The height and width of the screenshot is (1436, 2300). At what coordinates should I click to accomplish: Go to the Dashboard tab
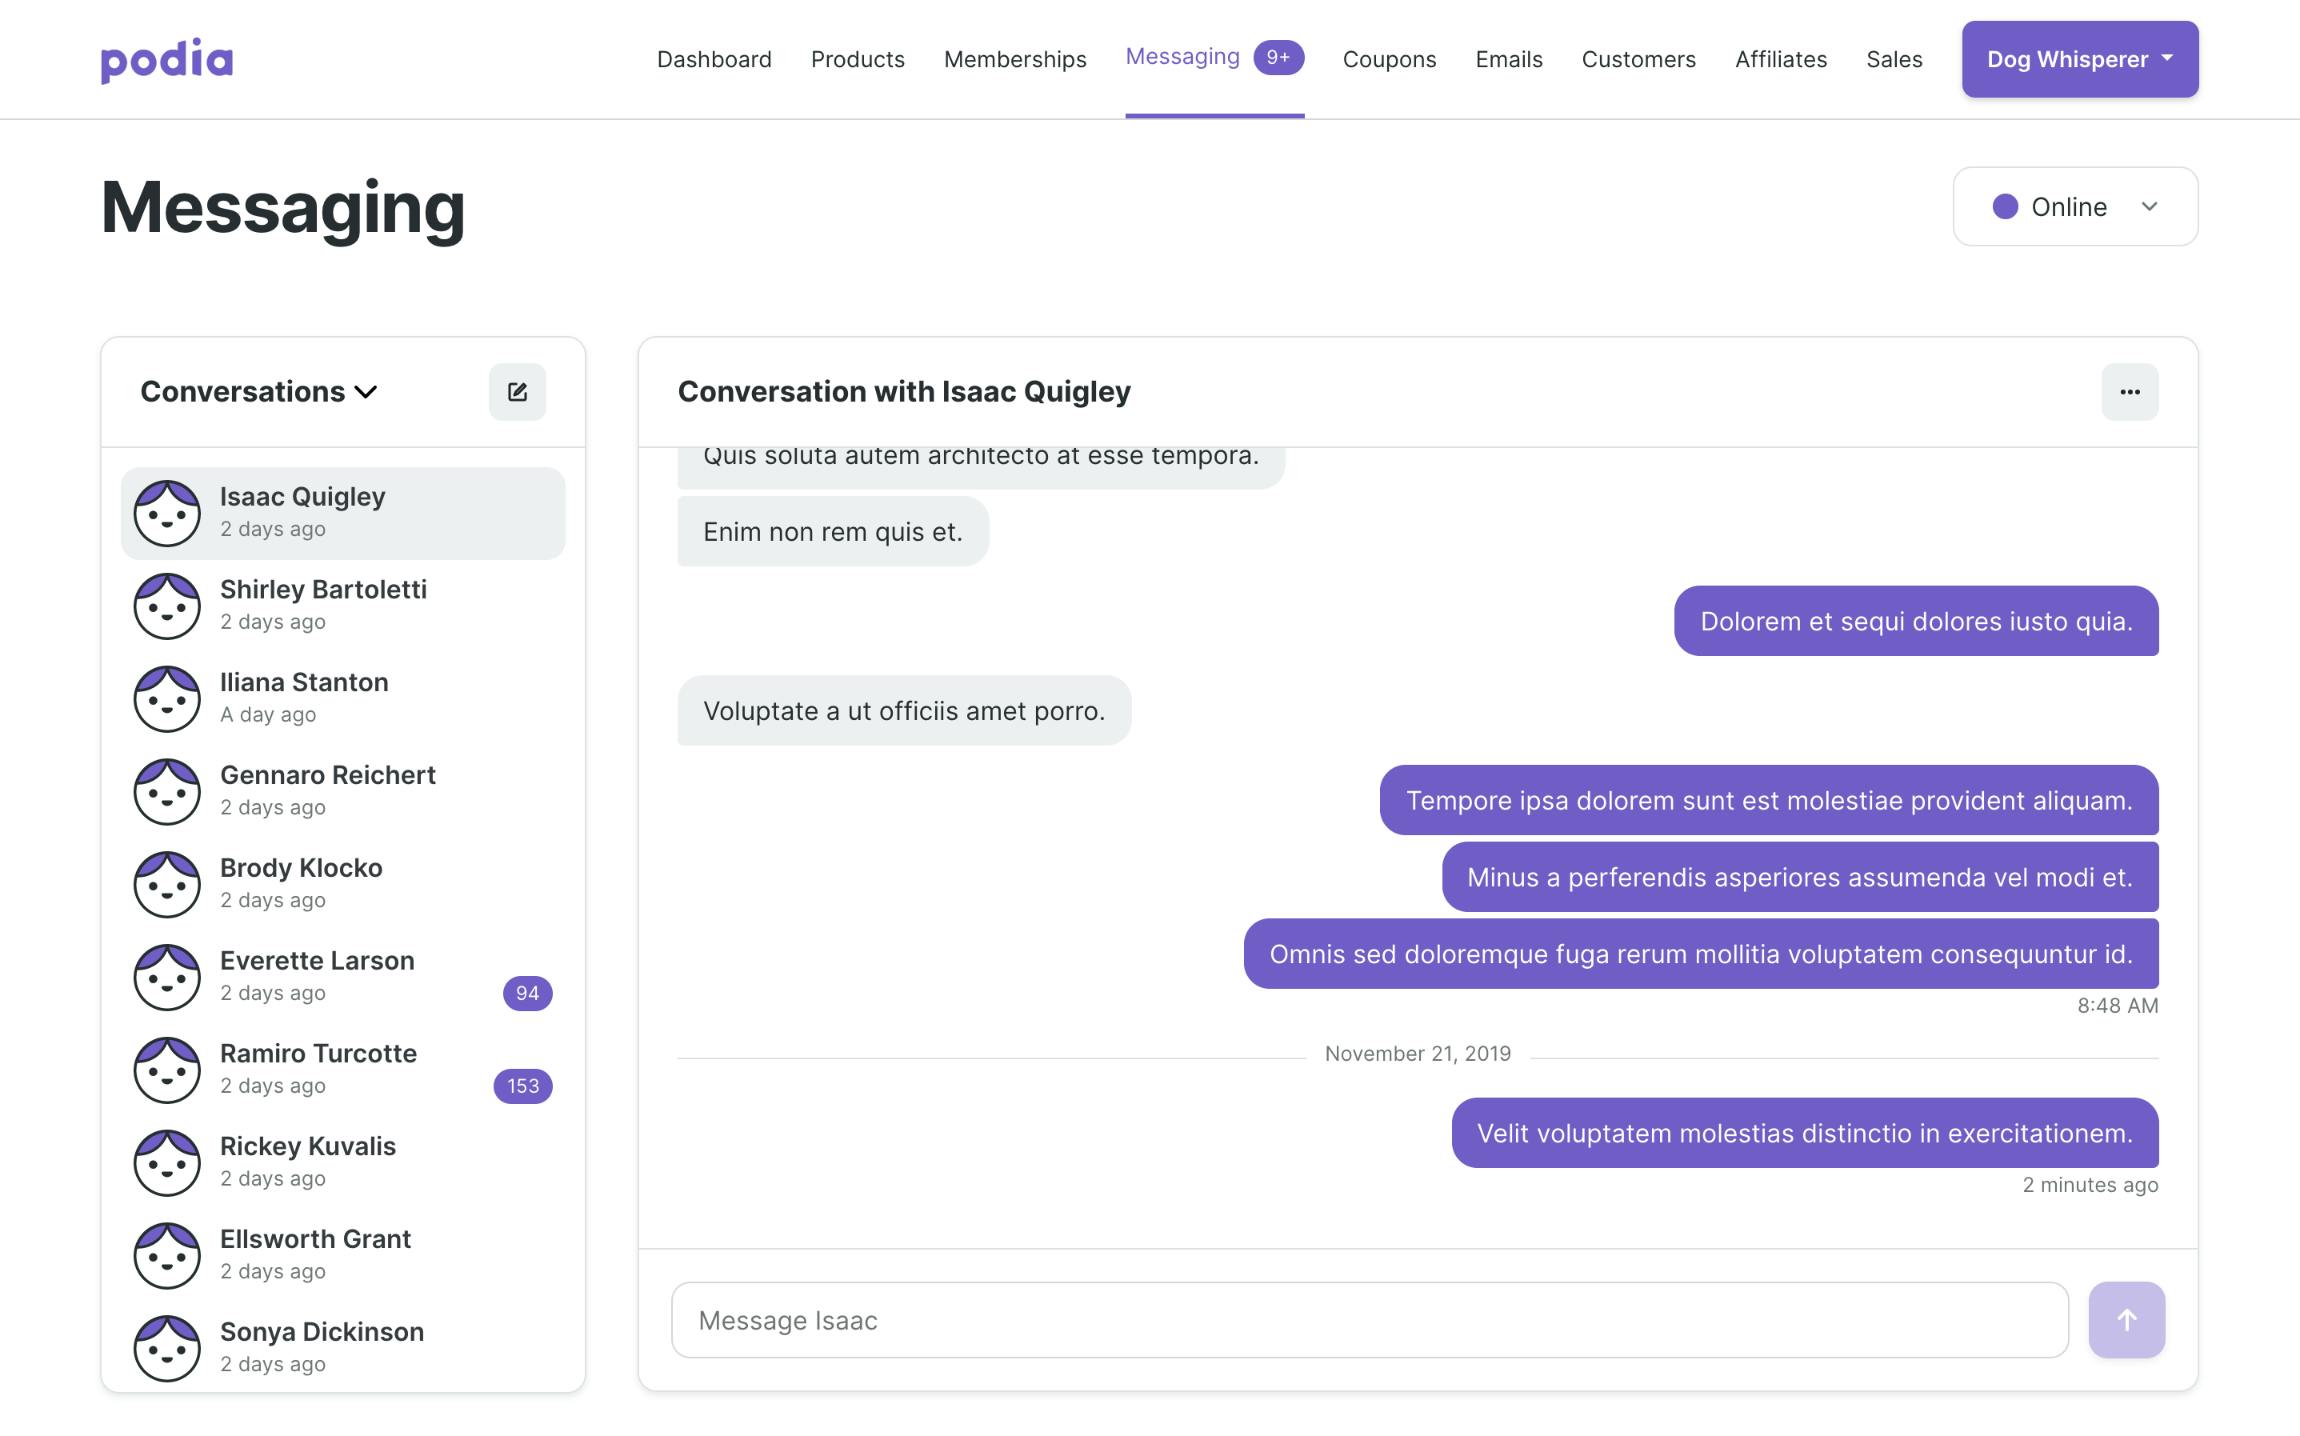pyautogui.click(x=714, y=59)
